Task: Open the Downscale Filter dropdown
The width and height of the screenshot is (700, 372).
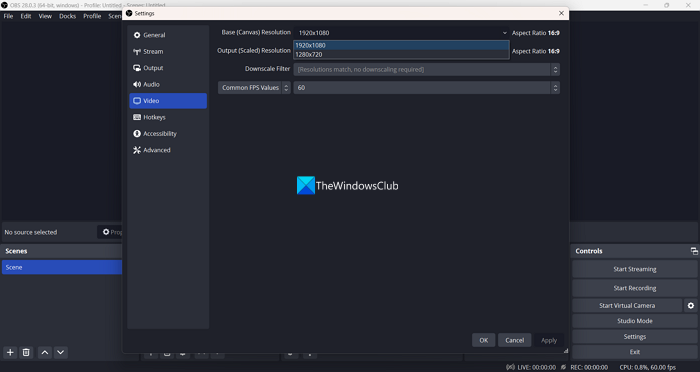Action: 426,69
